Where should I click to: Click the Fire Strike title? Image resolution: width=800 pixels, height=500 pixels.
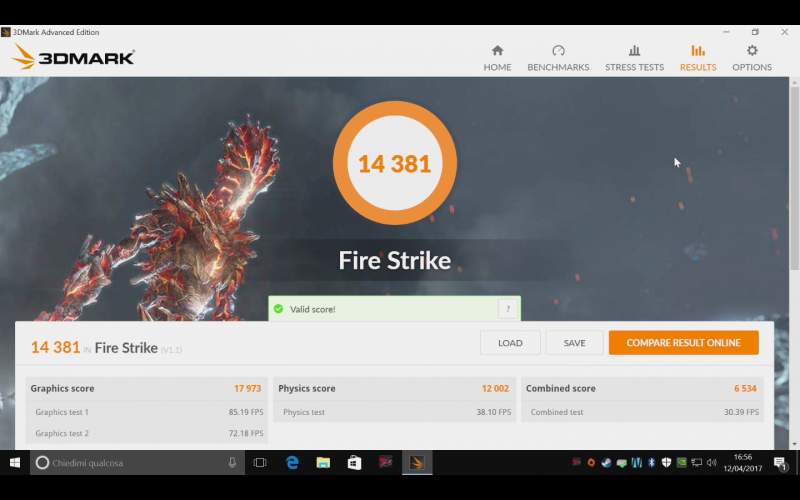point(394,261)
